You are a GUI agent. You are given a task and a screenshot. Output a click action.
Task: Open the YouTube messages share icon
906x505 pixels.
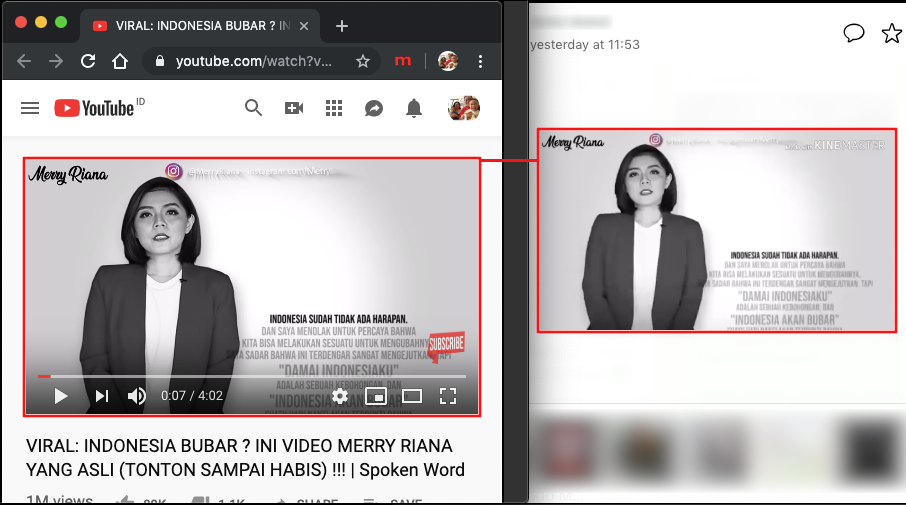[374, 108]
